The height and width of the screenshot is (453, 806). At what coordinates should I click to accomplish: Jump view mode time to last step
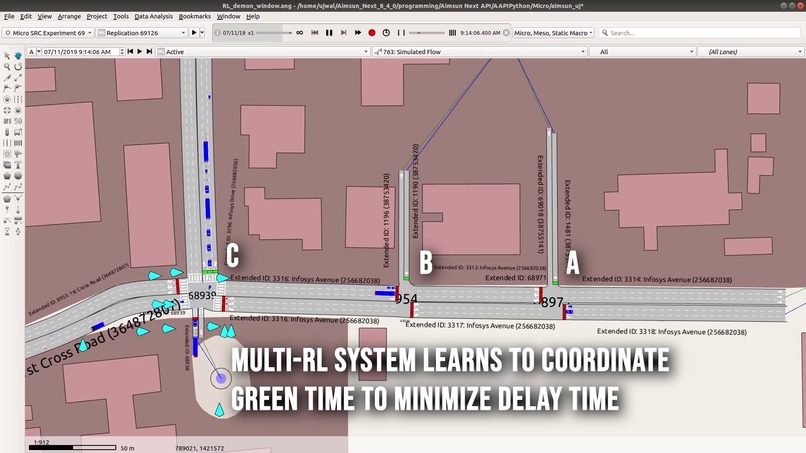(x=149, y=51)
